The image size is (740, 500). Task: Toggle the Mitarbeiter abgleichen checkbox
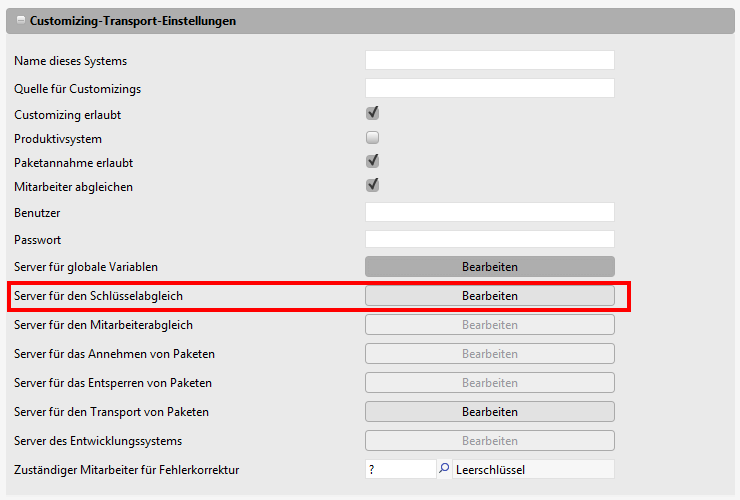point(372,185)
